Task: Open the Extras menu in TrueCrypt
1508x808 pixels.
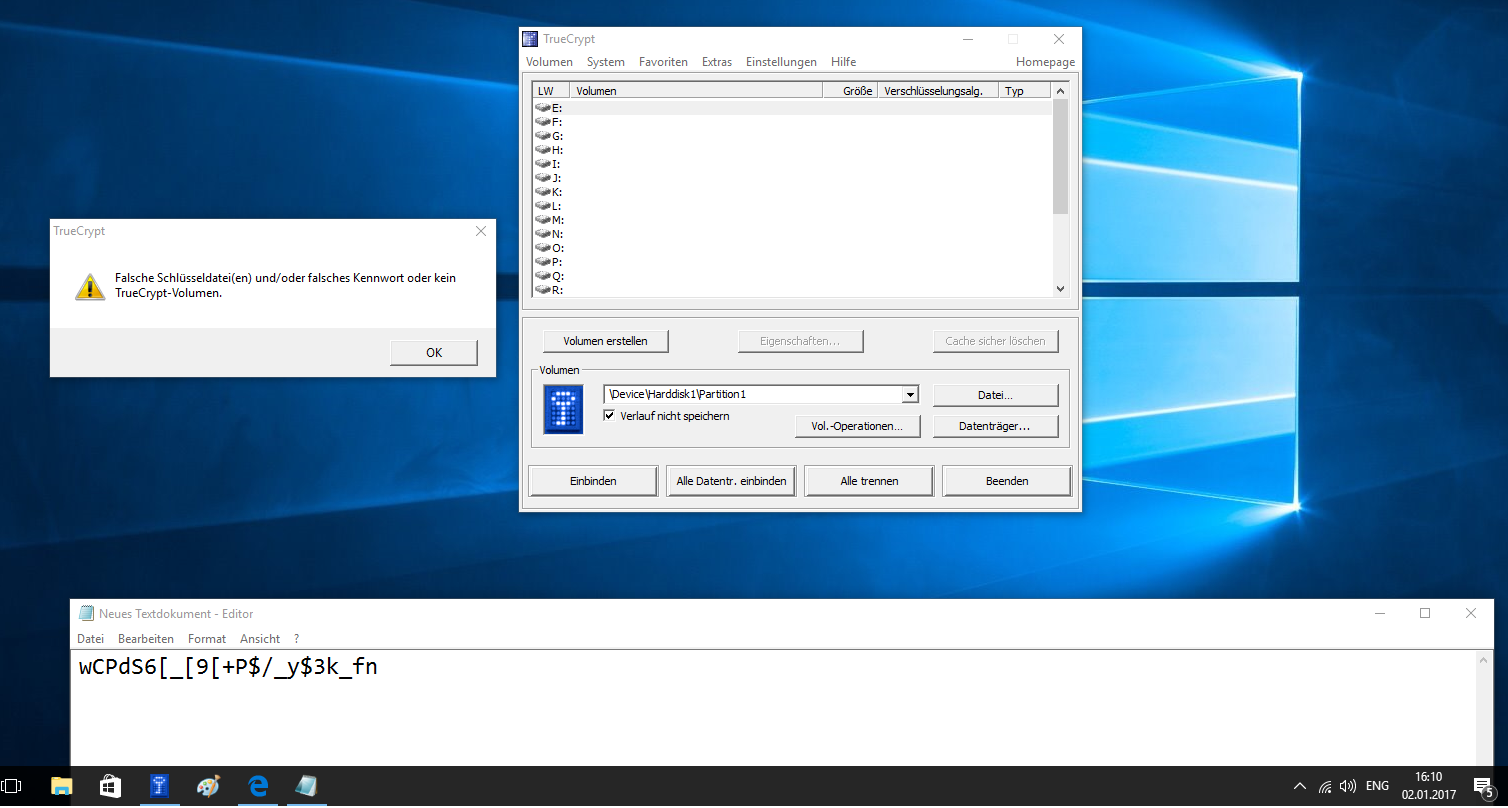Action: 717,62
